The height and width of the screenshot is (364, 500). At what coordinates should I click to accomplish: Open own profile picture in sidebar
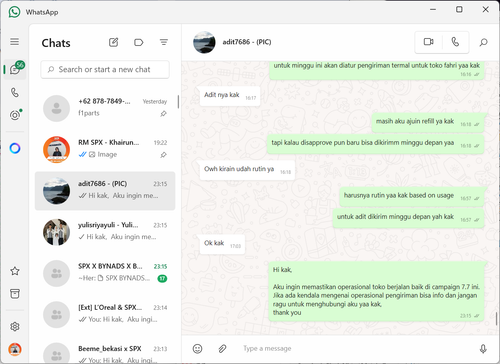pyautogui.click(x=15, y=349)
